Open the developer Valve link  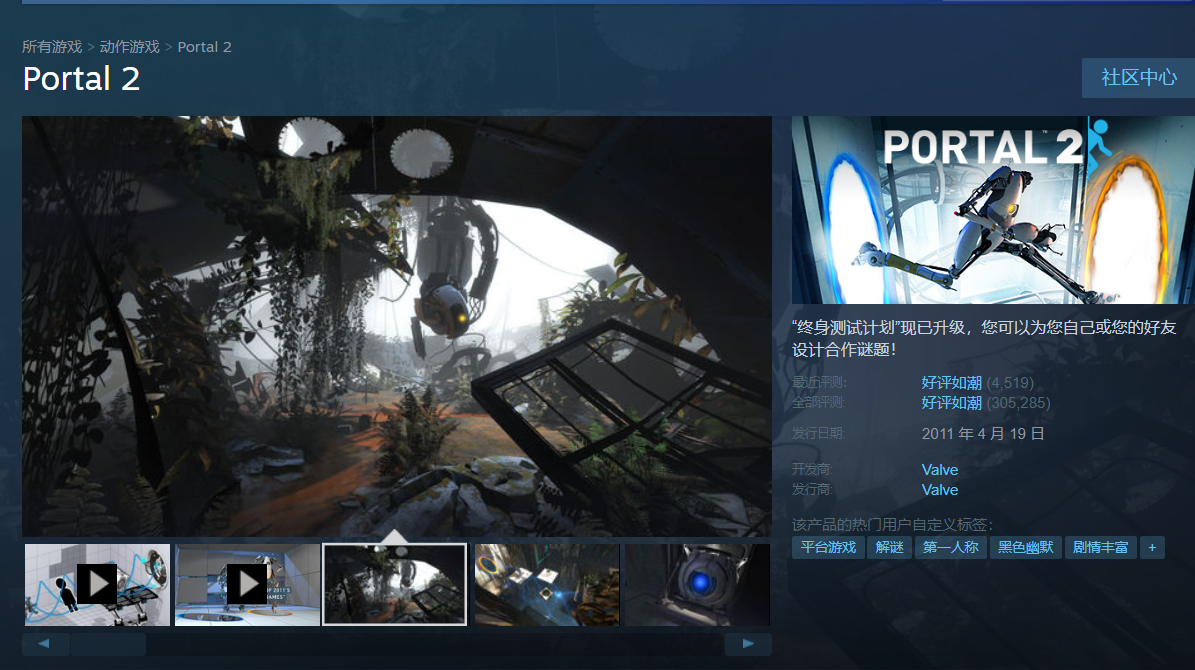pos(940,470)
